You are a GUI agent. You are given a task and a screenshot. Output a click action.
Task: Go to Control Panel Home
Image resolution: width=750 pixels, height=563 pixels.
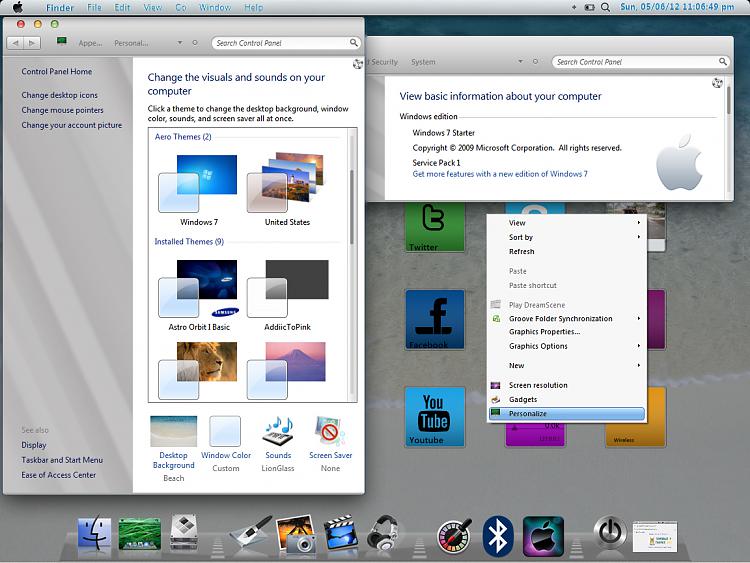56,71
